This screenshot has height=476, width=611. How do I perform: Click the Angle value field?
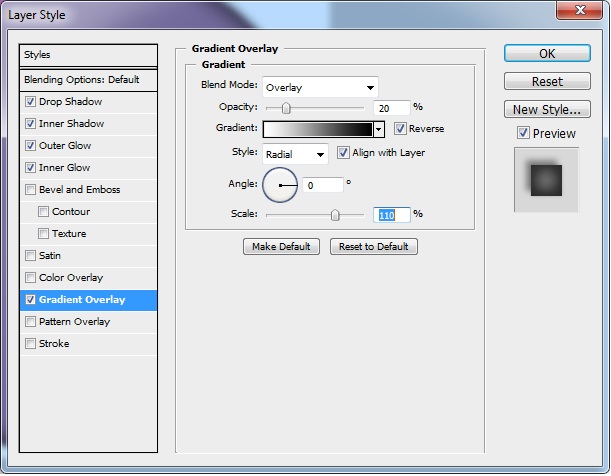point(323,185)
